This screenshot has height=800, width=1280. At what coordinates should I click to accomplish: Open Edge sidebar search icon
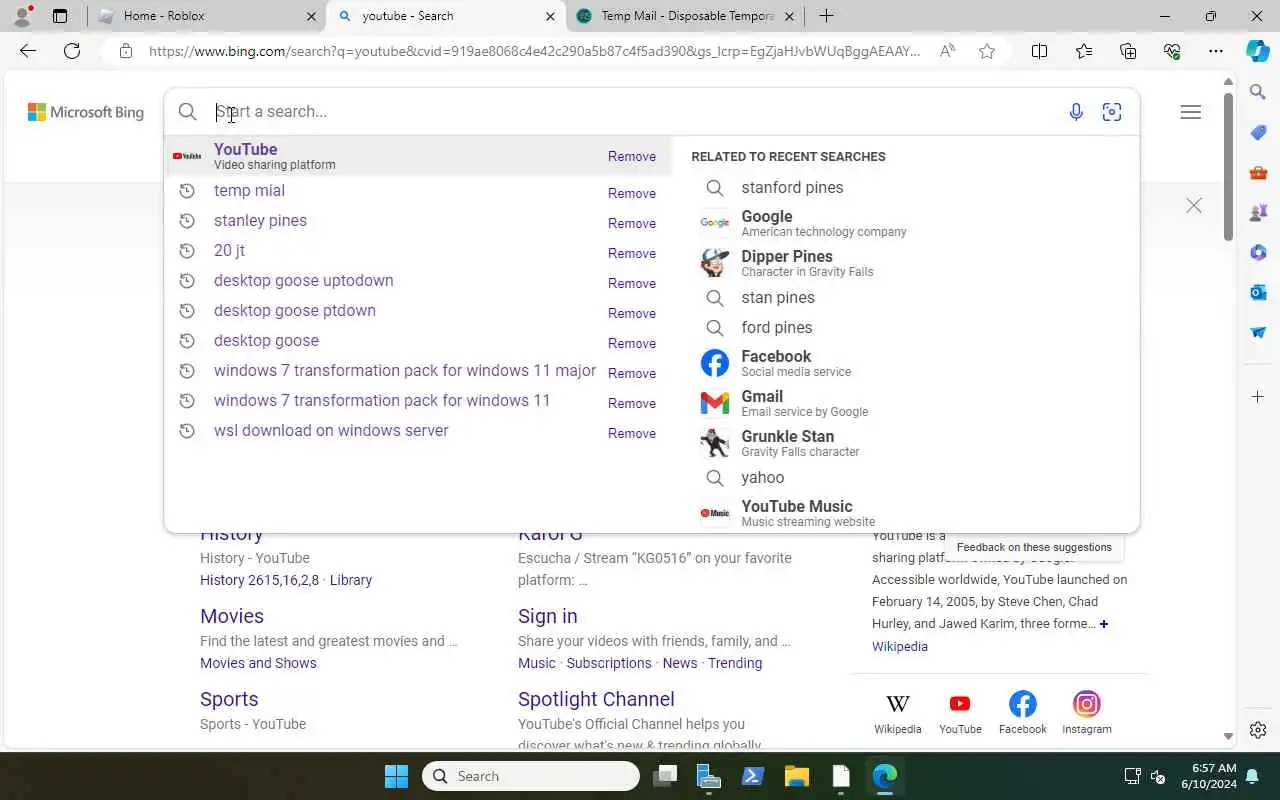[x=1258, y=92]
